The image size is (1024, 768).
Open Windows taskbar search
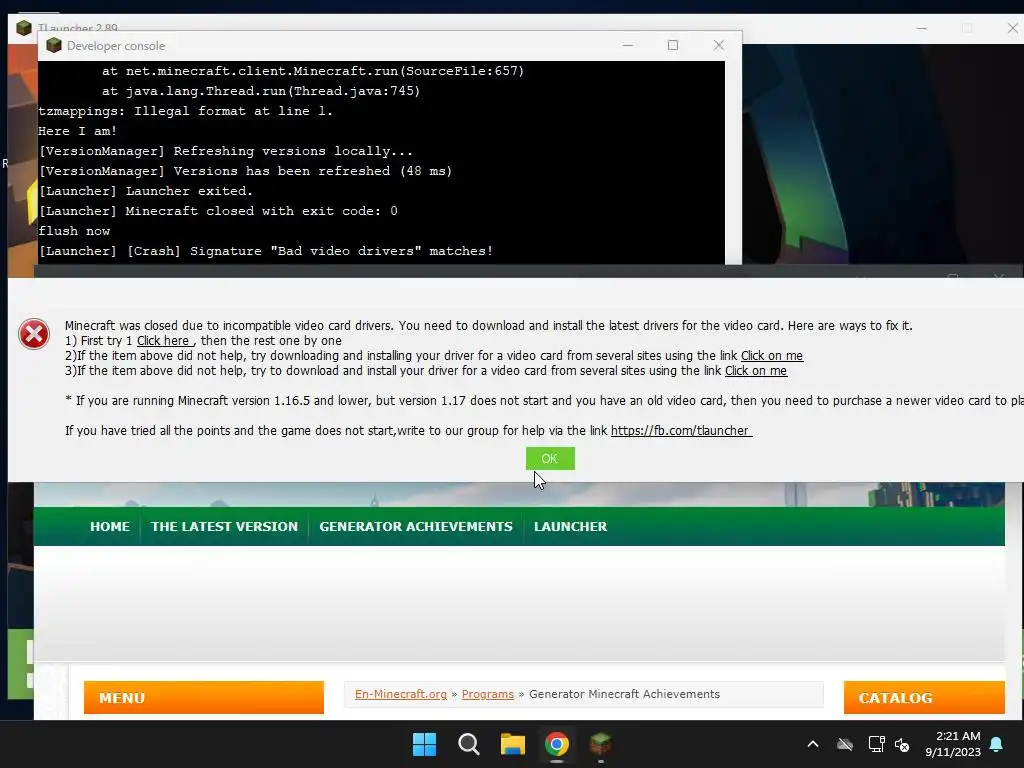pyautogui.click(x=468, y=744)
